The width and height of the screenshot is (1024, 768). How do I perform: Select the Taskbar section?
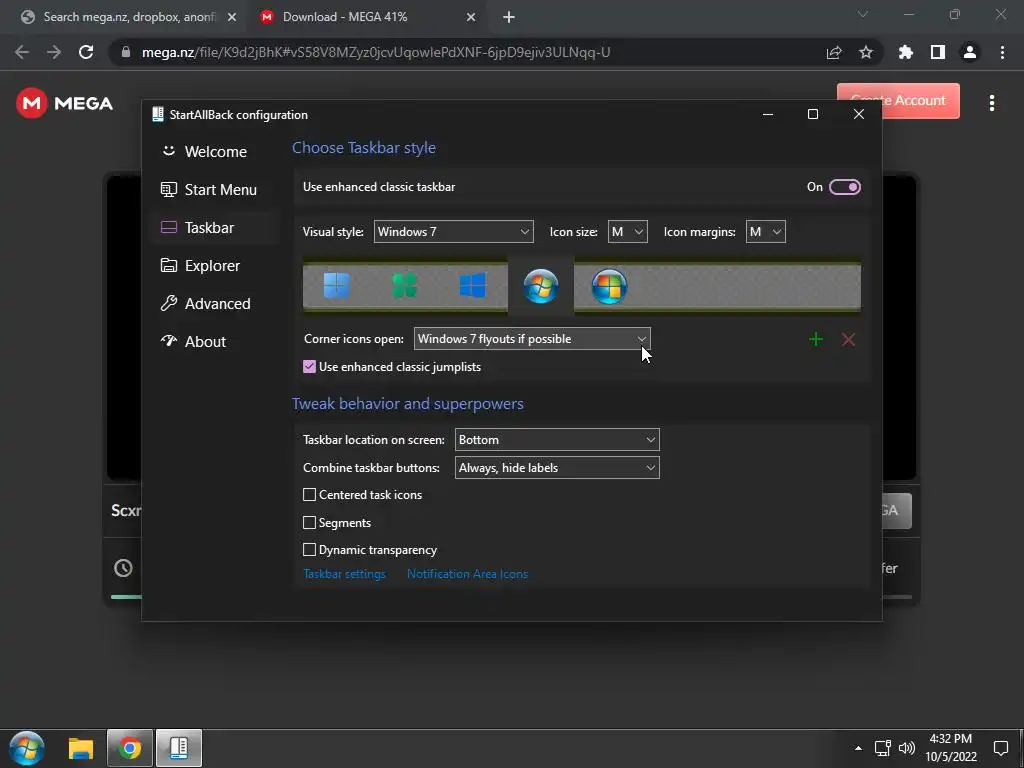pos(214,227)
